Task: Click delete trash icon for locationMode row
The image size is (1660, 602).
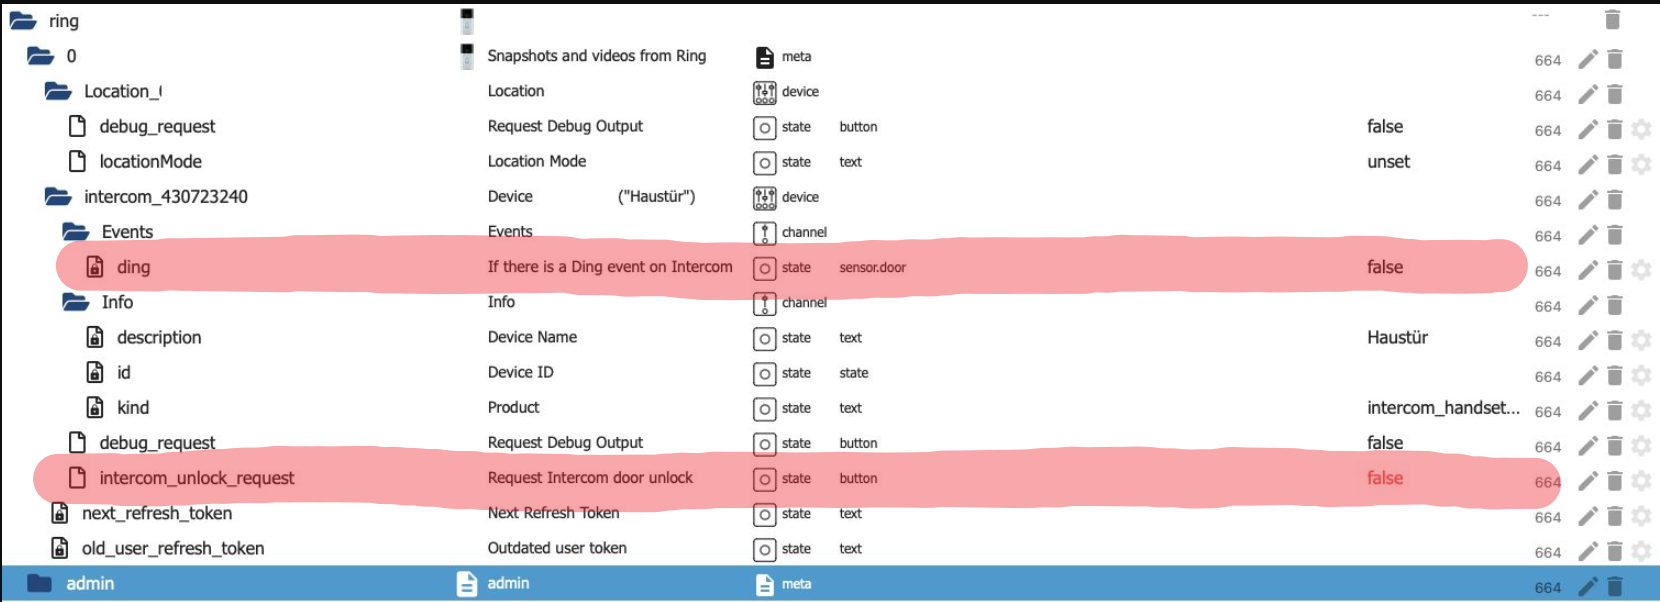Action: click(1614, 165)
